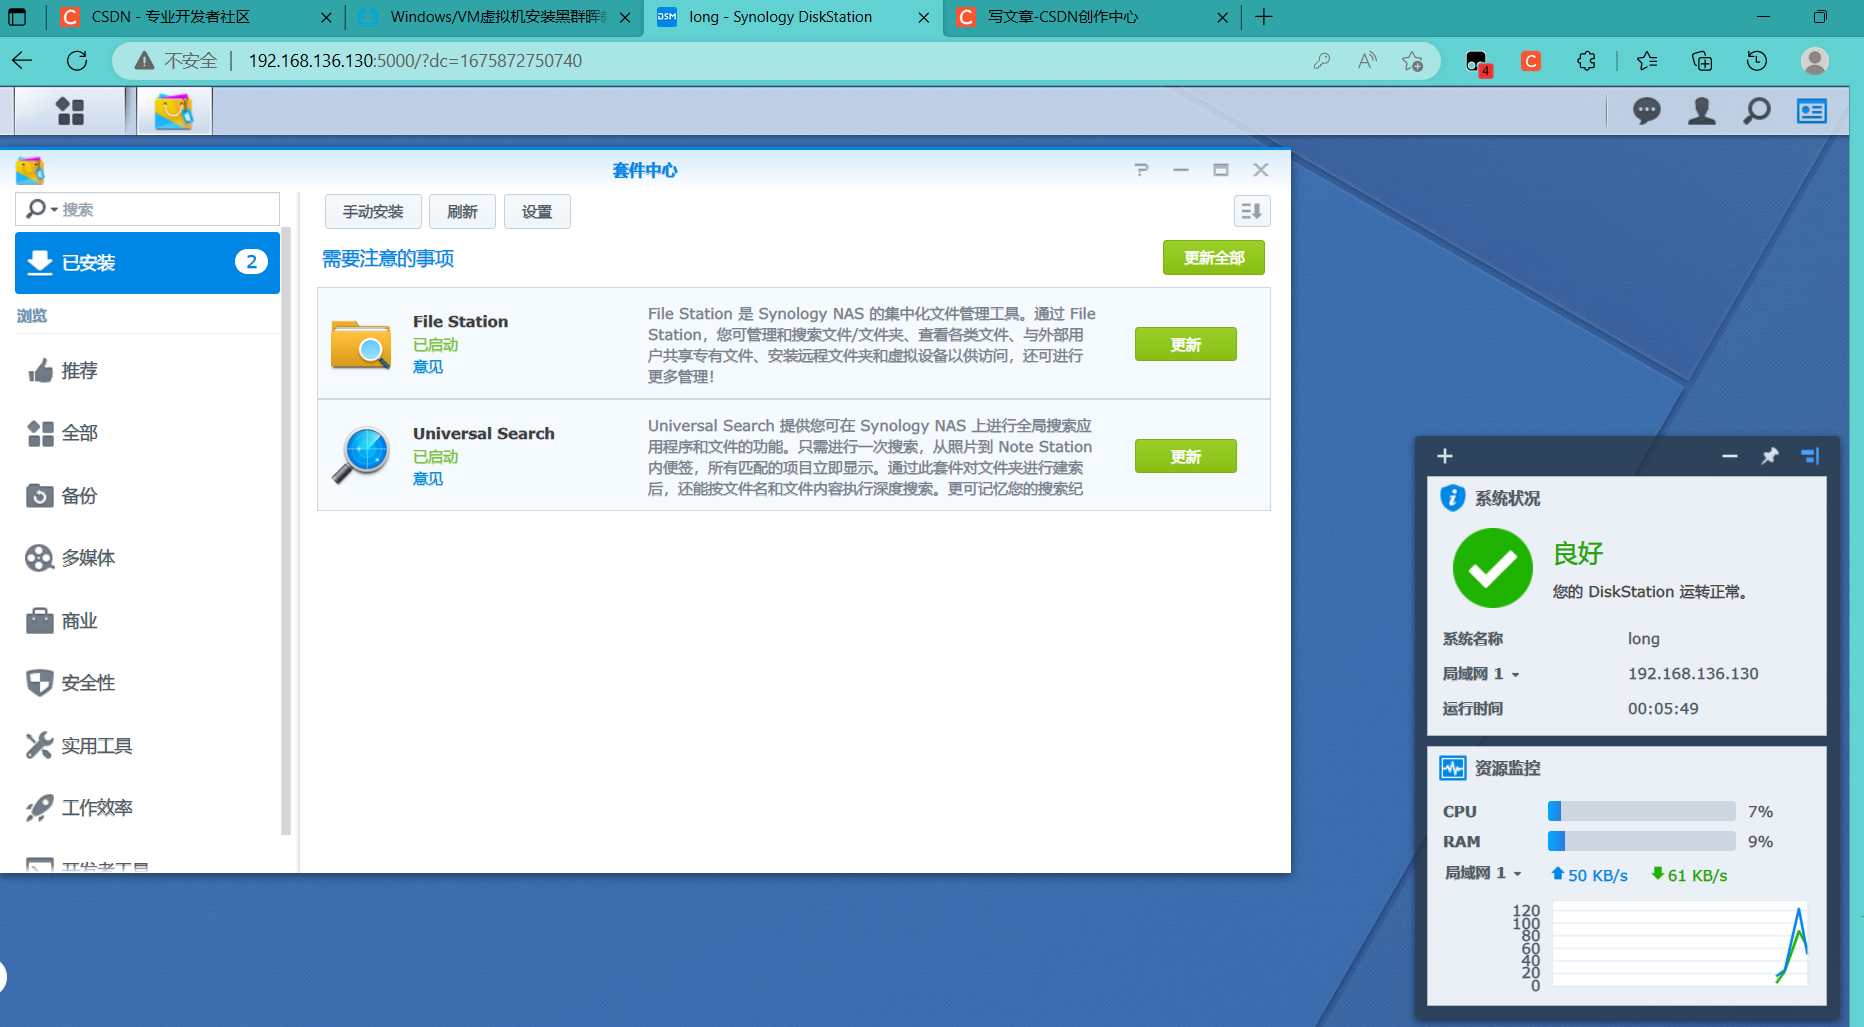
Task: Click Package Center taskbar icon
Action: point(174,111)
